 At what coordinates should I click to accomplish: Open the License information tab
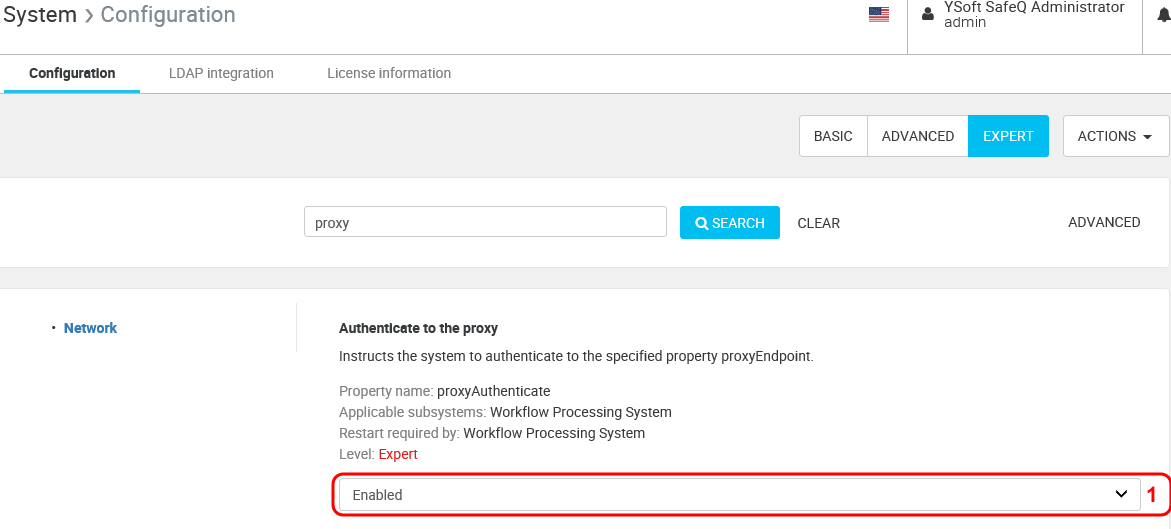coord(389,73)
